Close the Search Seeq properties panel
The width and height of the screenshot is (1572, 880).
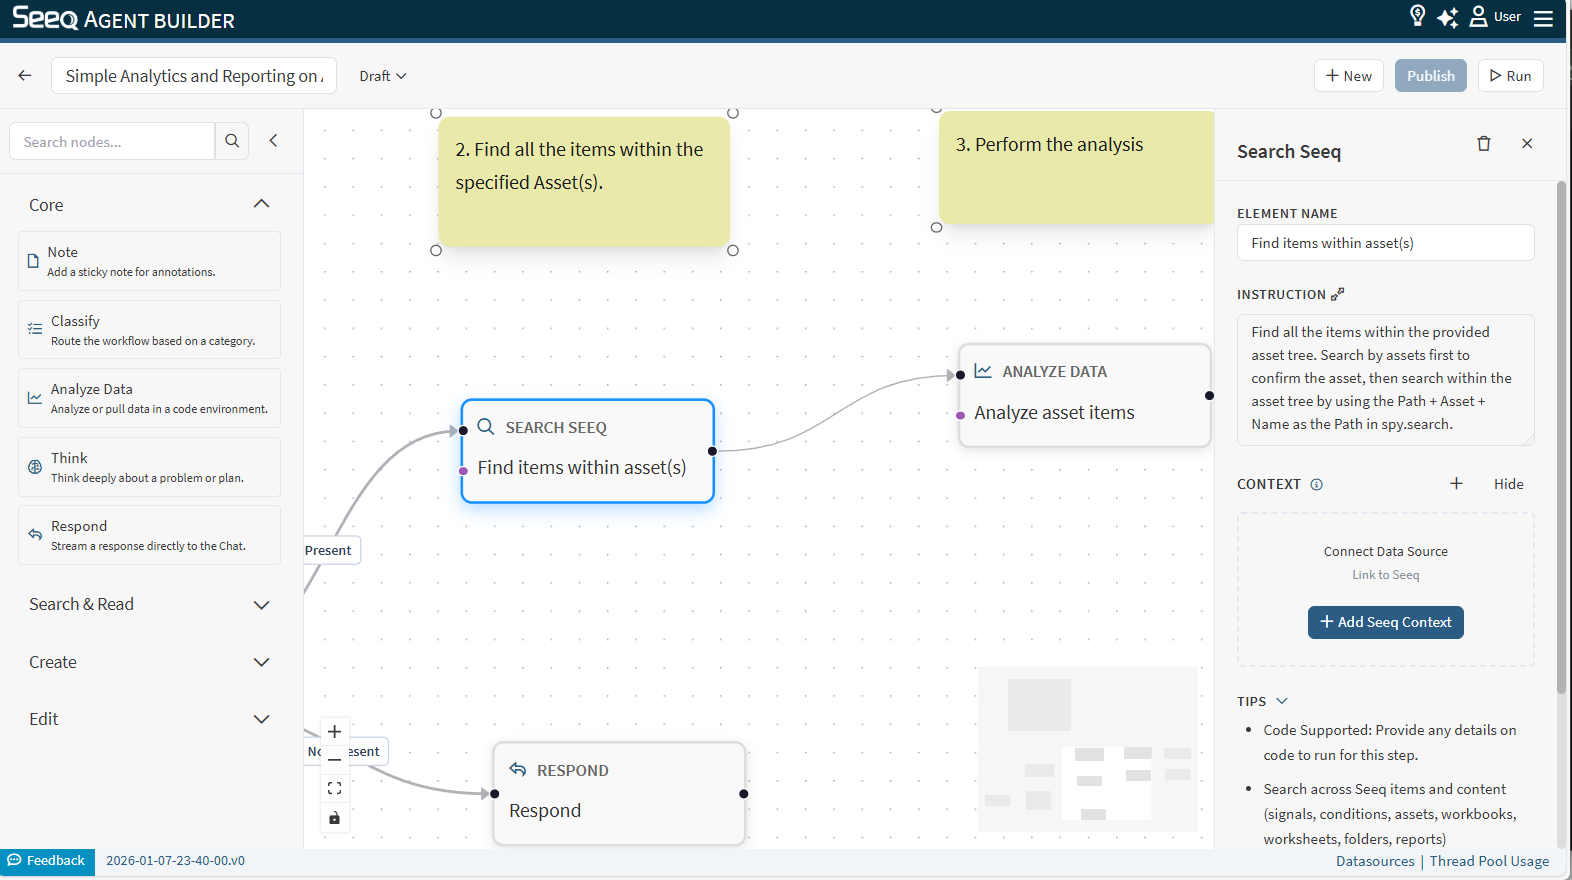point(1527,144)
